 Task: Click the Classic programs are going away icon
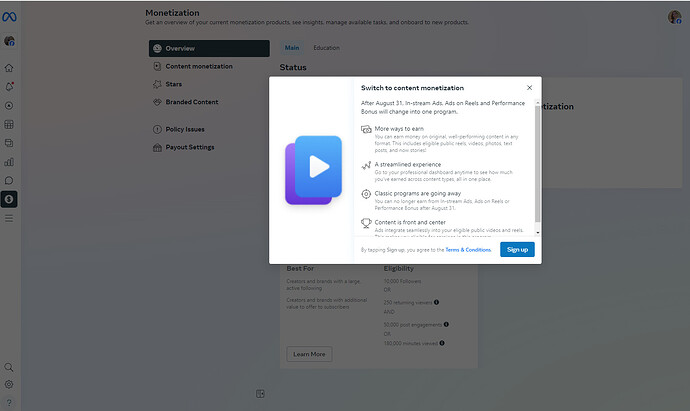coord(366,194)
